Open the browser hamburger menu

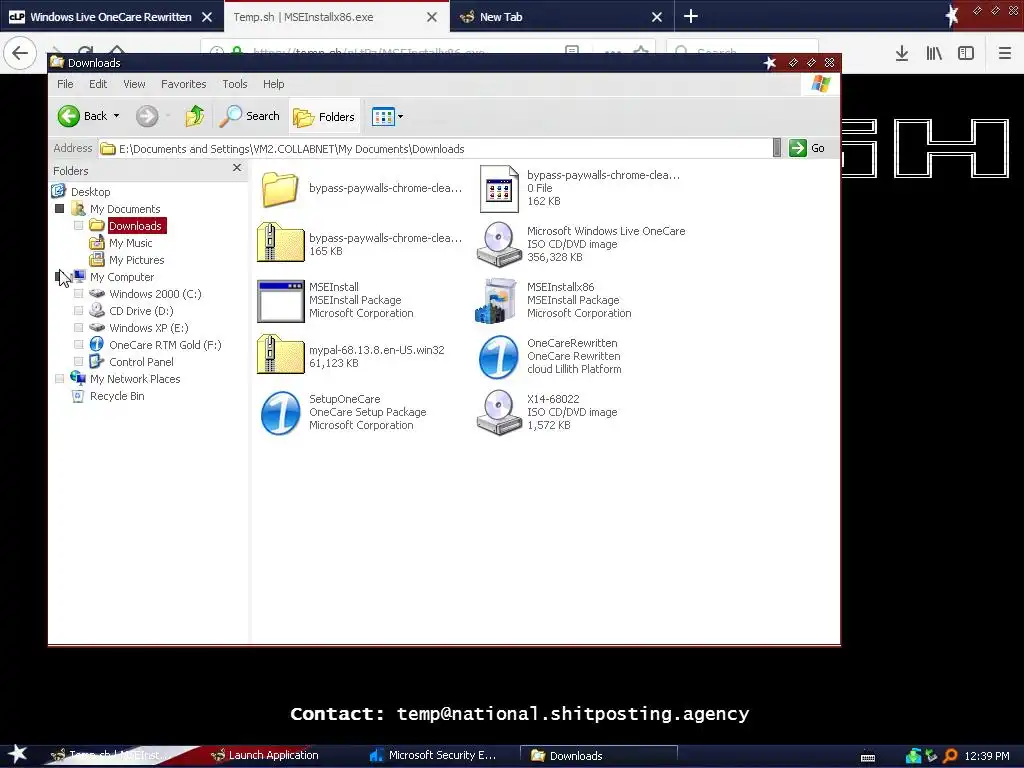(x=1004, y=53)
